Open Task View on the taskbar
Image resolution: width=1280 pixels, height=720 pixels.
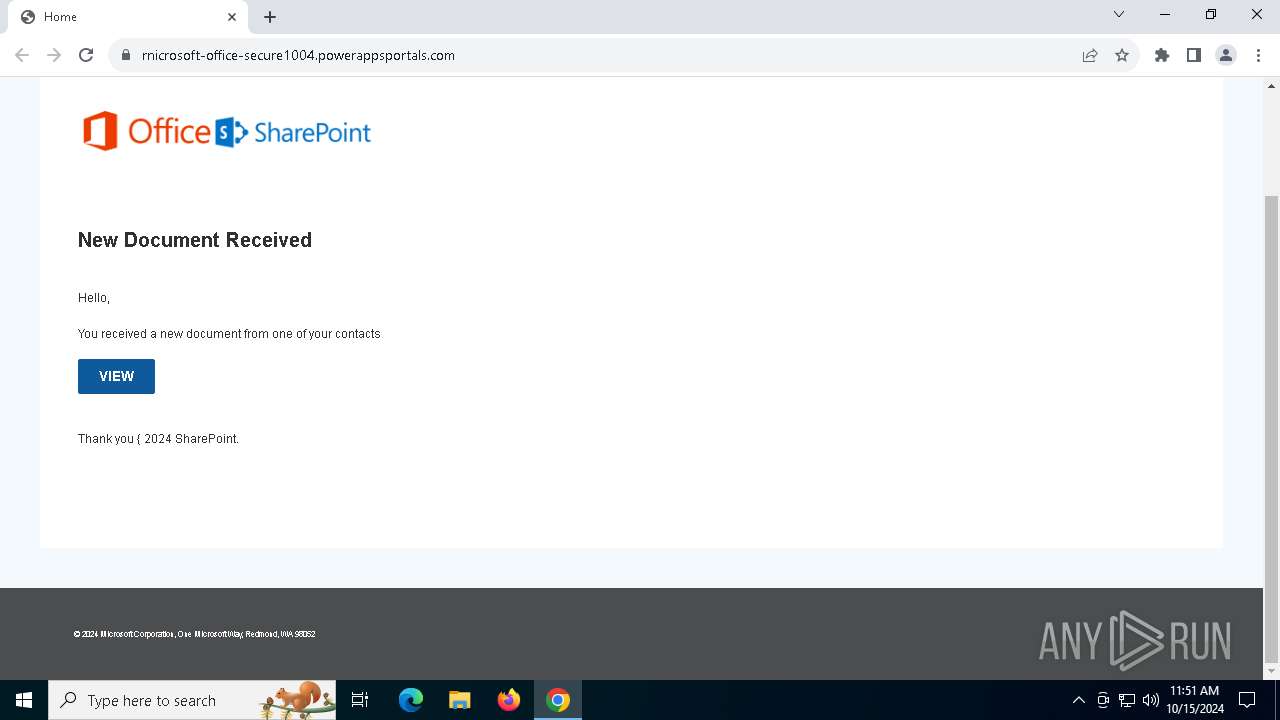pos(360,700)
